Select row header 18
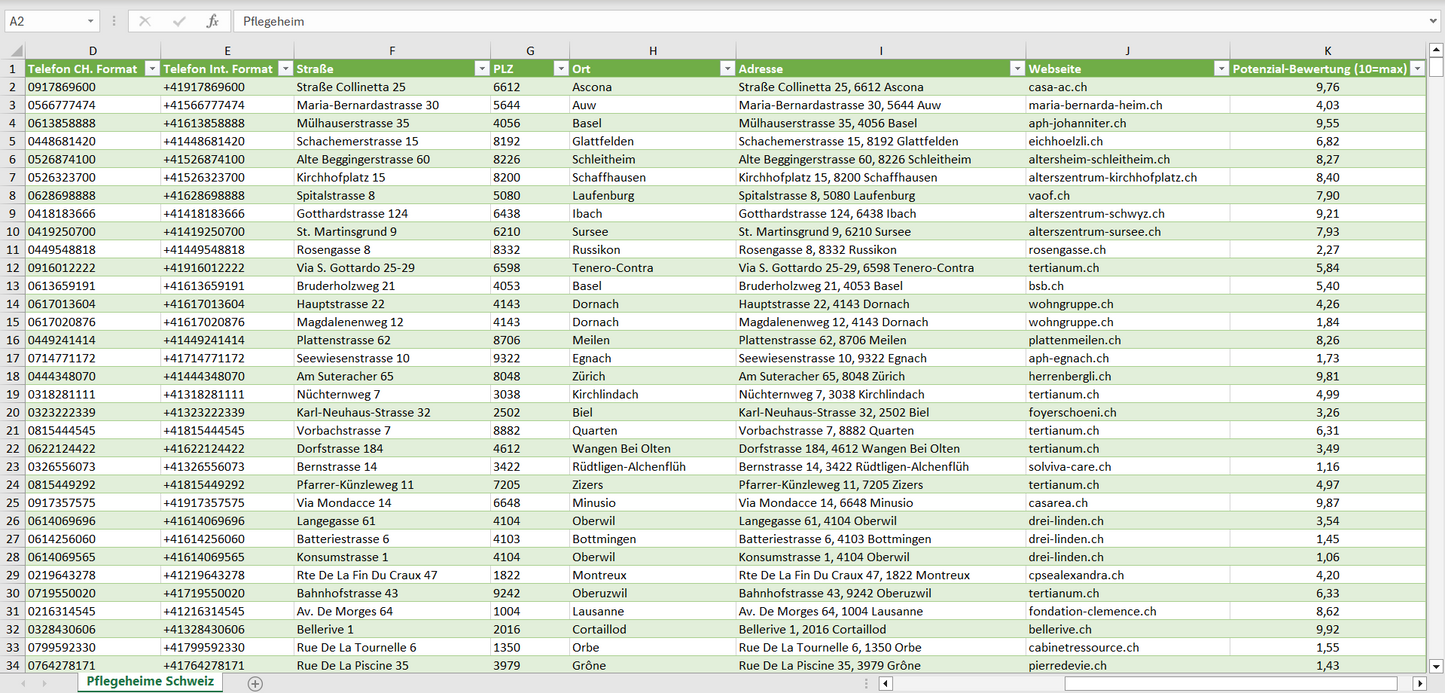 (13, 376)
